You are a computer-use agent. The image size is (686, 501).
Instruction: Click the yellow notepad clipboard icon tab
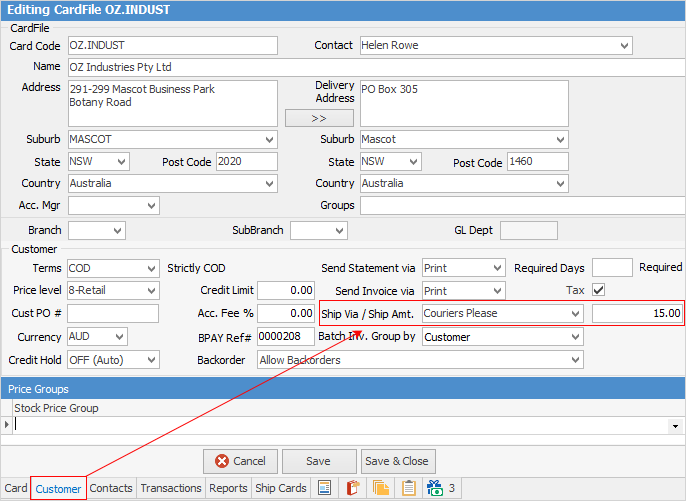(408, 489)
